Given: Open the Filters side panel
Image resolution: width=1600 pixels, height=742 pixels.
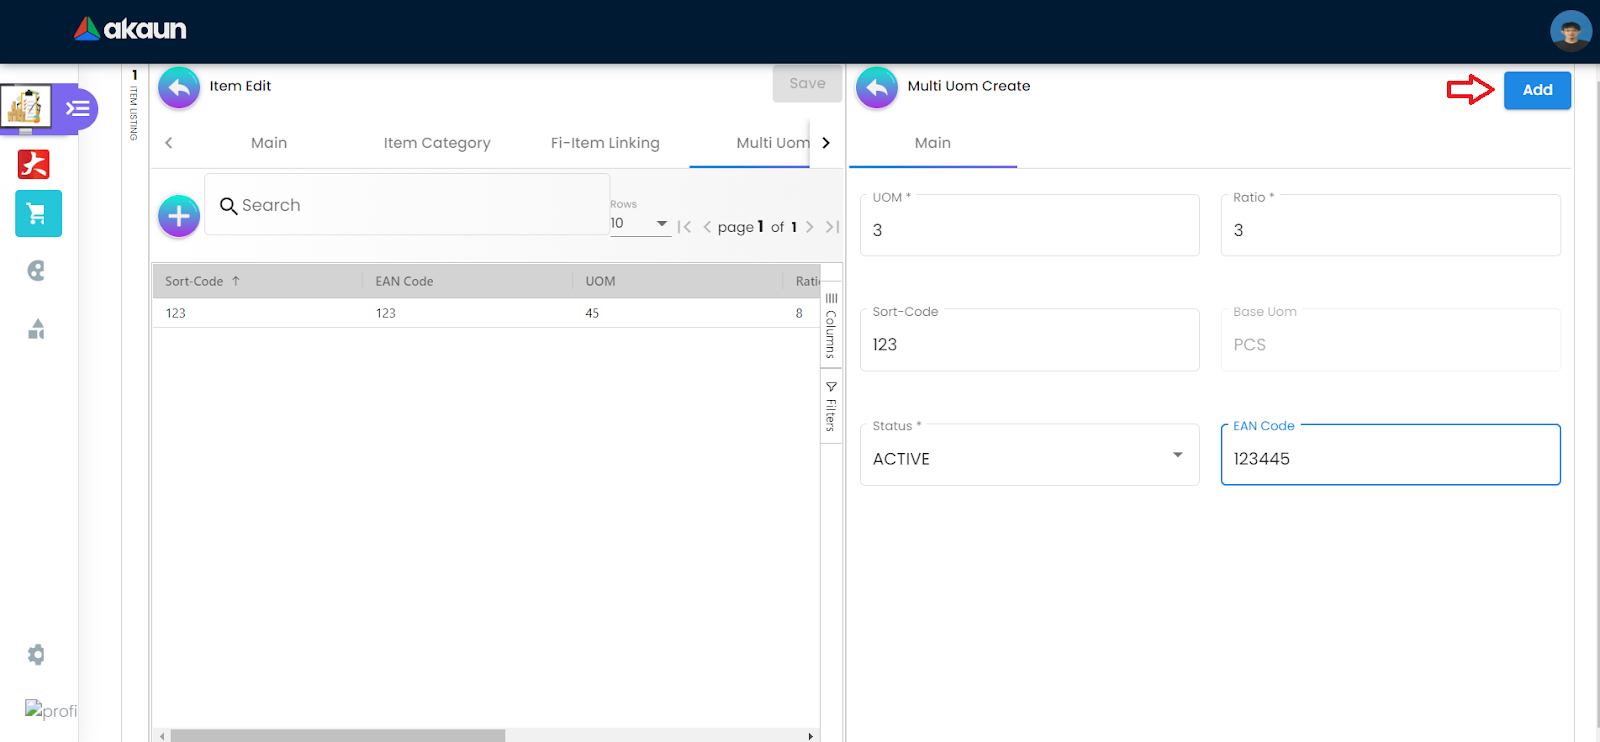Looking at the screenshot, I should (x=831, y=407).
